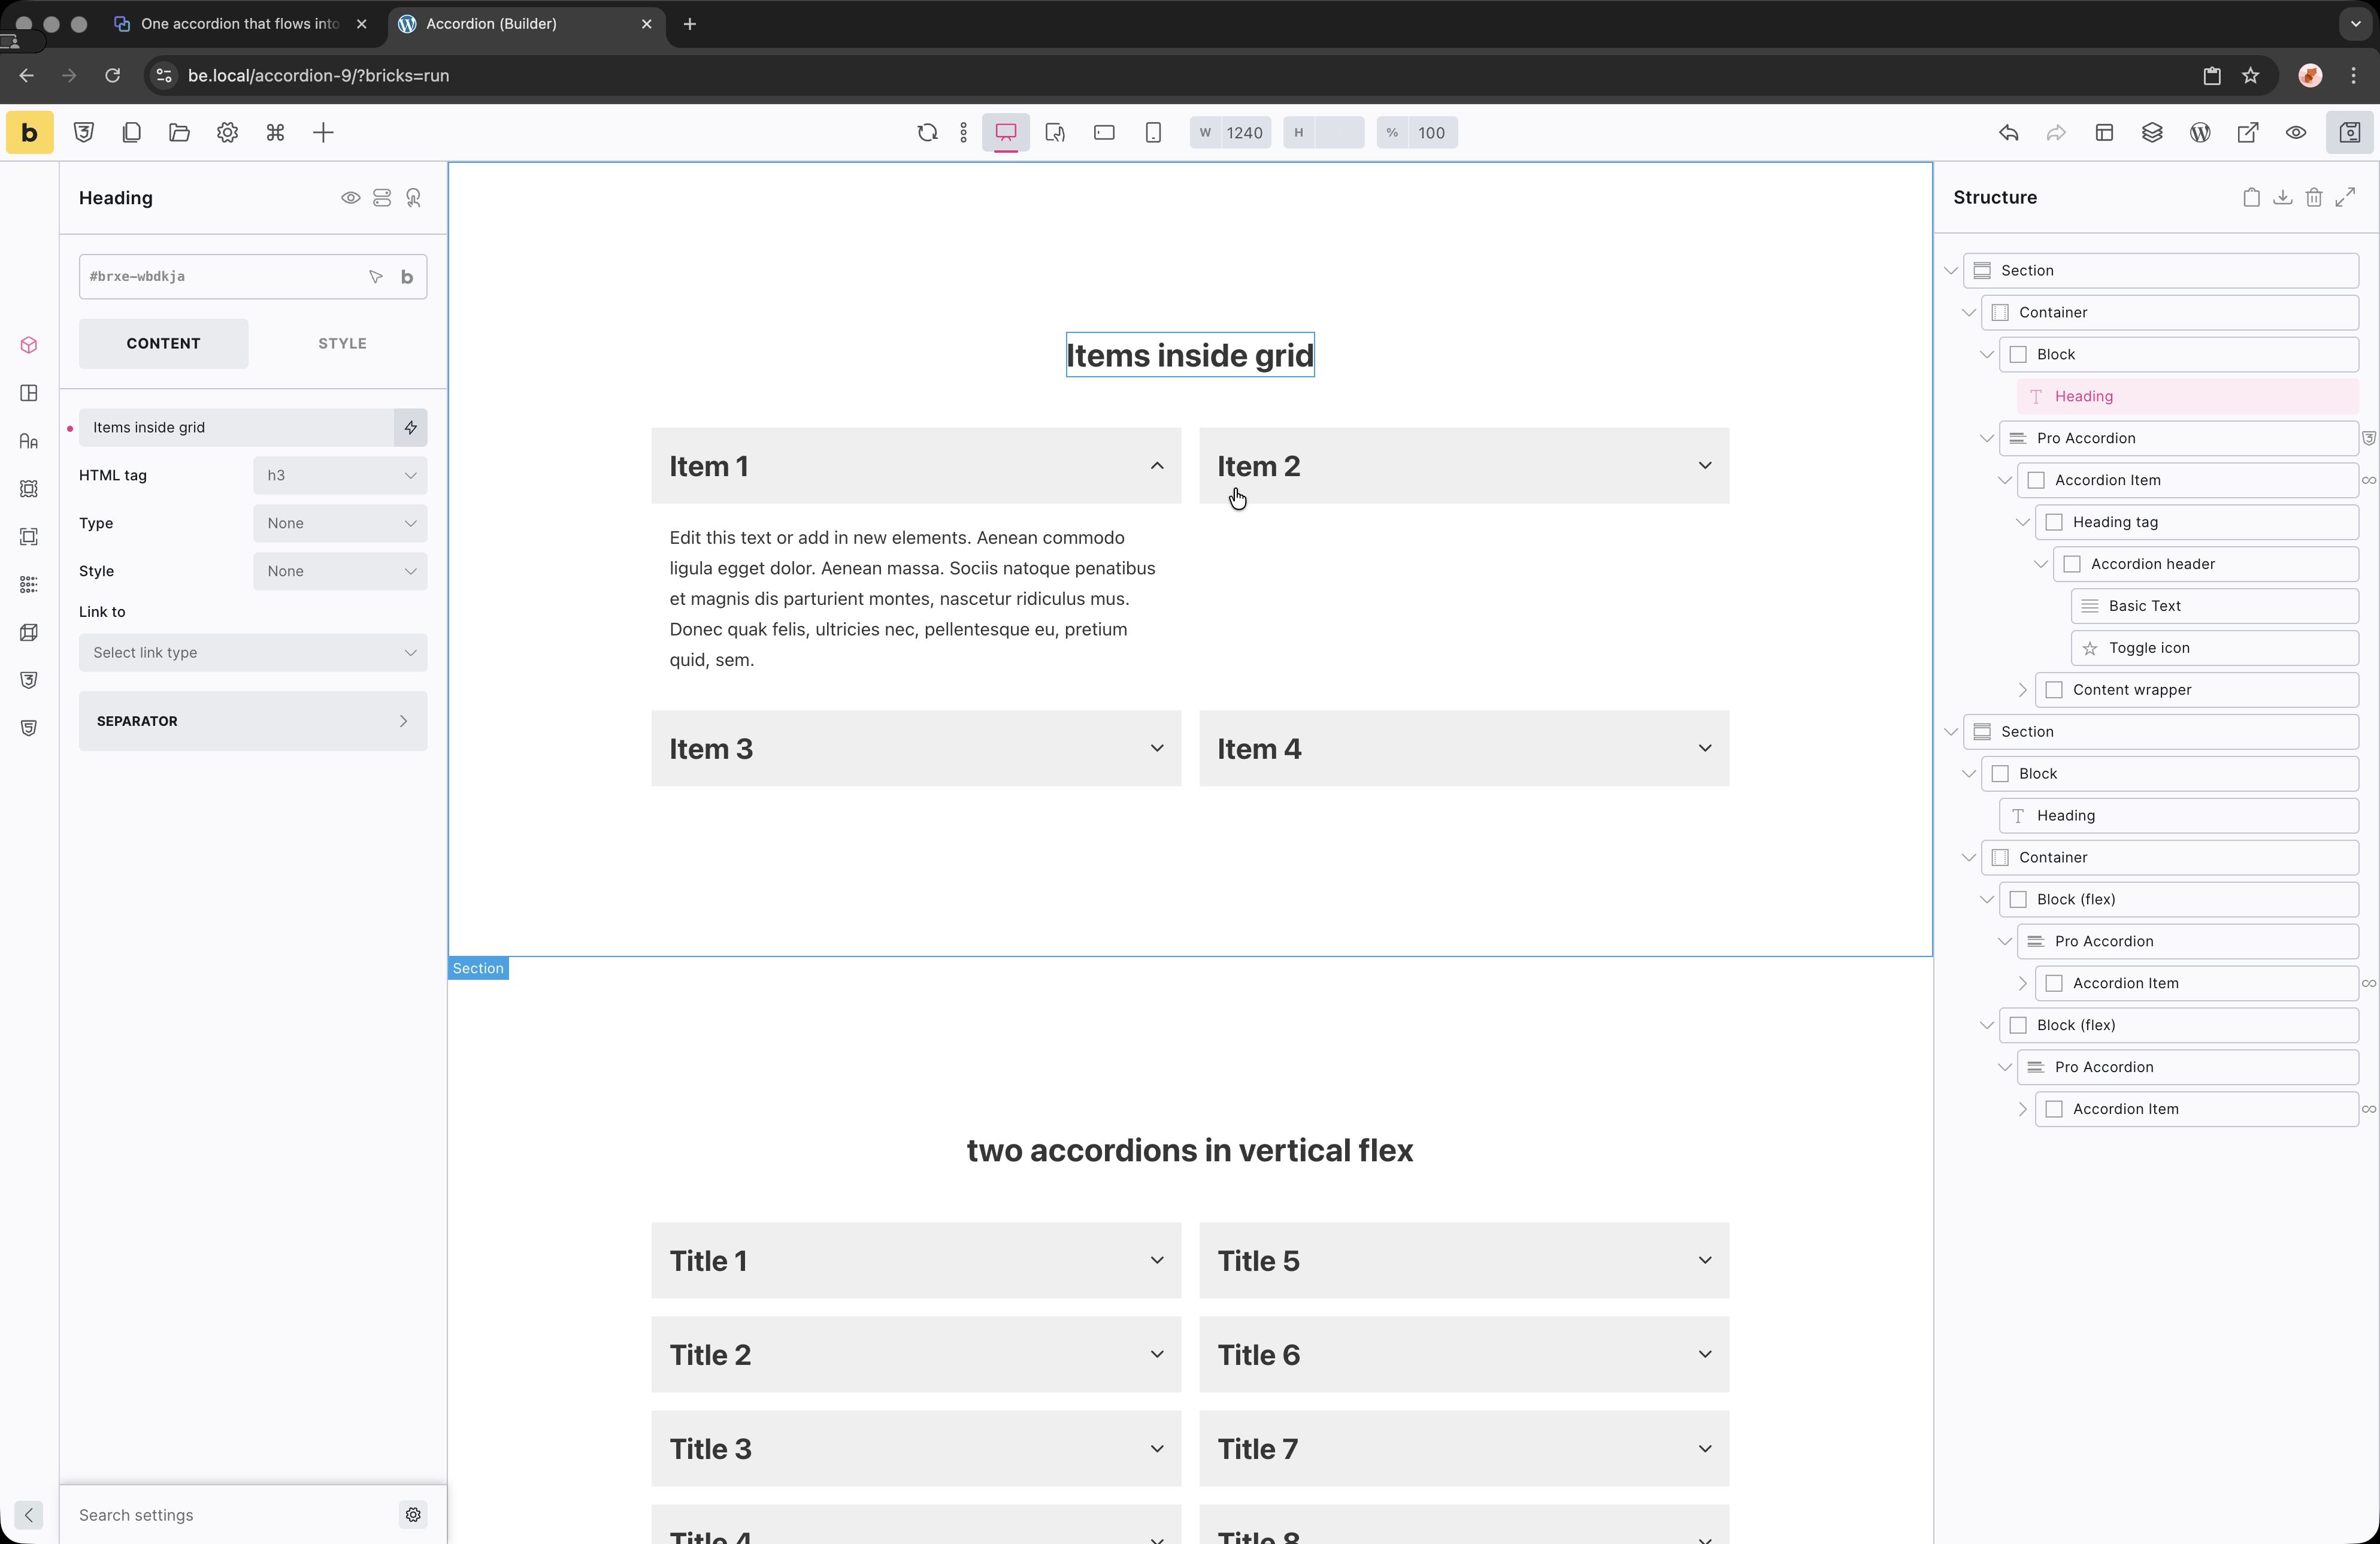Toggle accordion Item 1 chevron
Screen dimensions: 2380x1544
1156,466
